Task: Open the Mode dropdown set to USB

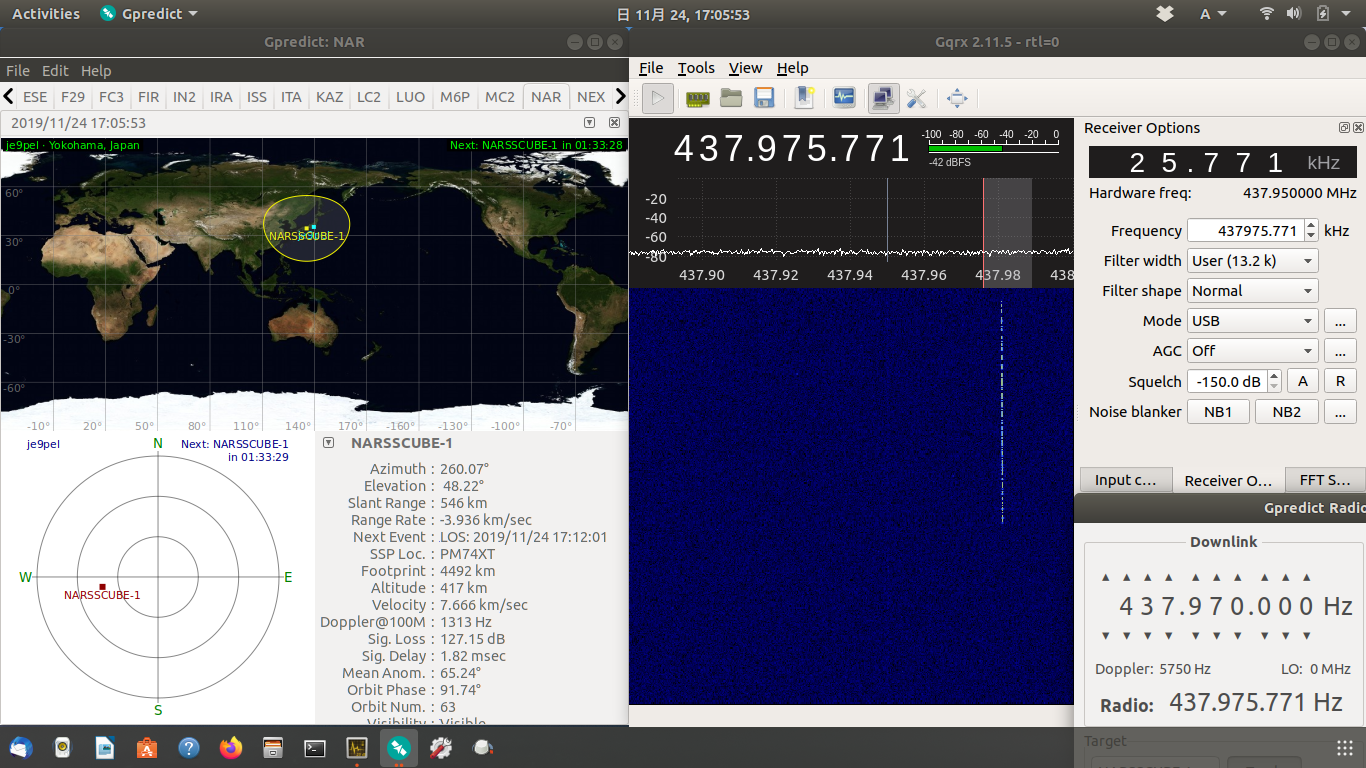Action: click(1253, 321)
